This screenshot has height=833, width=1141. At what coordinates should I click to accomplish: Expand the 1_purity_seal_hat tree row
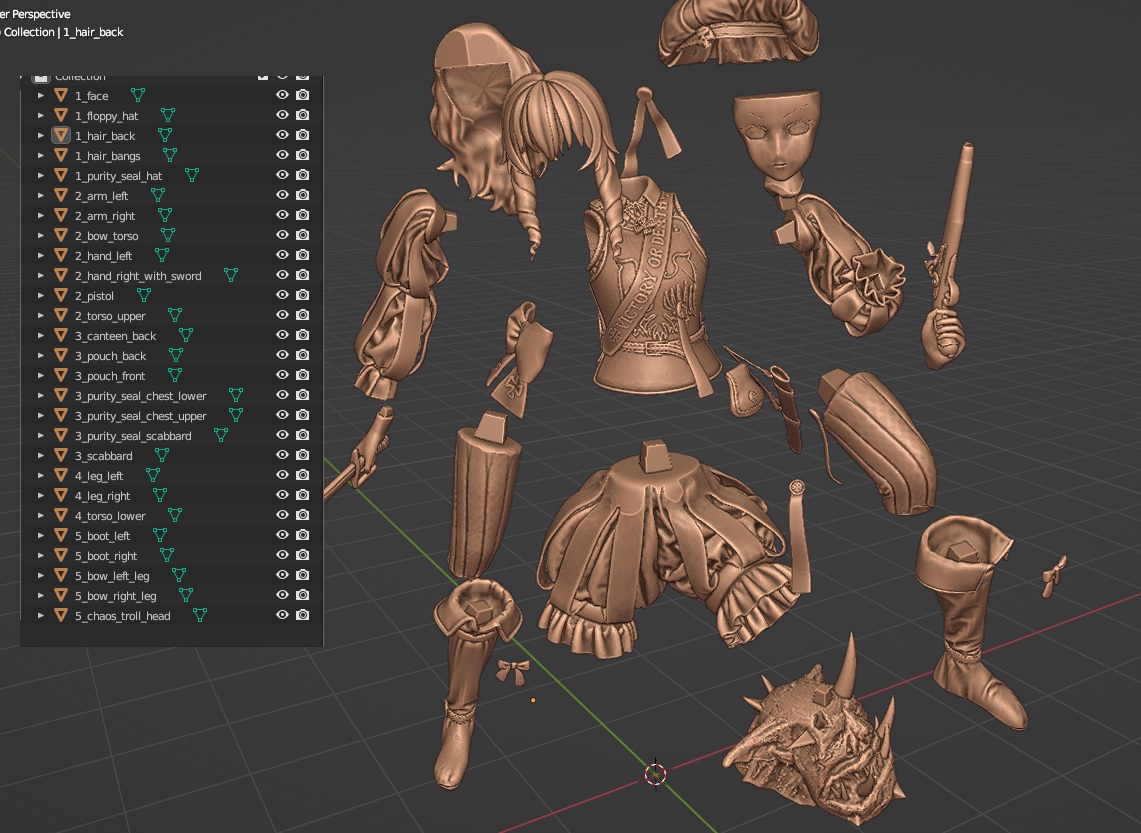pos(41,175)
